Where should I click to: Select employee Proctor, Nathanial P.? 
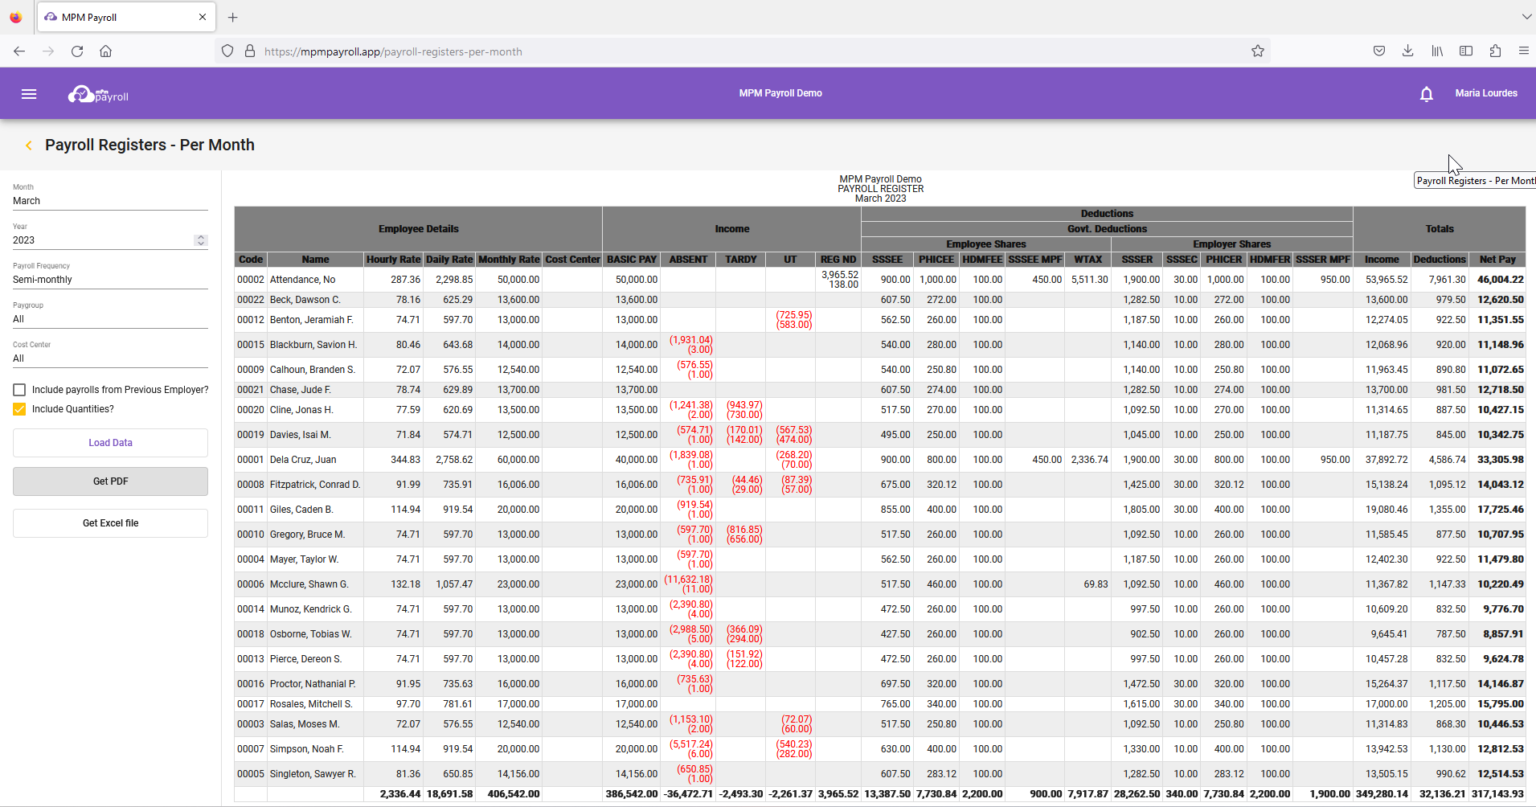(x=880, y=684)
